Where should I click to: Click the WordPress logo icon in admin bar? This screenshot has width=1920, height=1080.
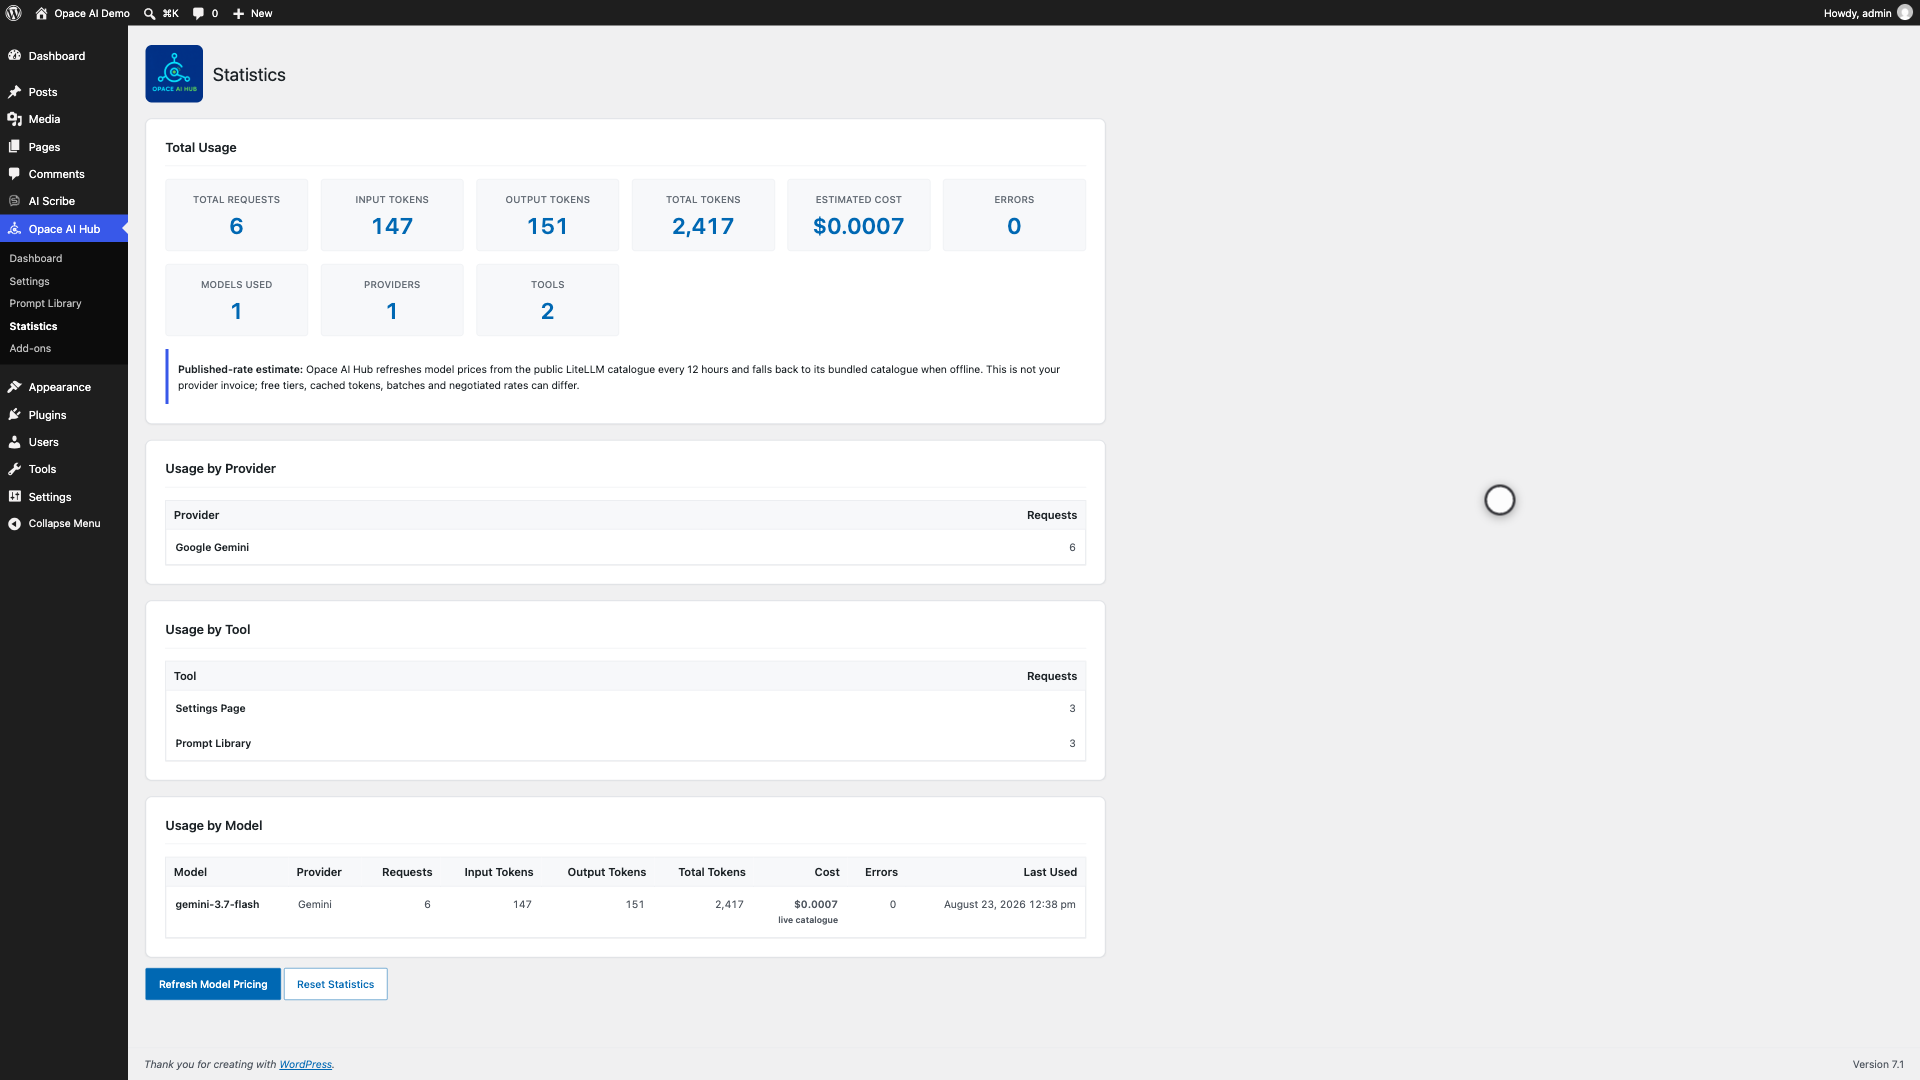[x=14, y=13]
